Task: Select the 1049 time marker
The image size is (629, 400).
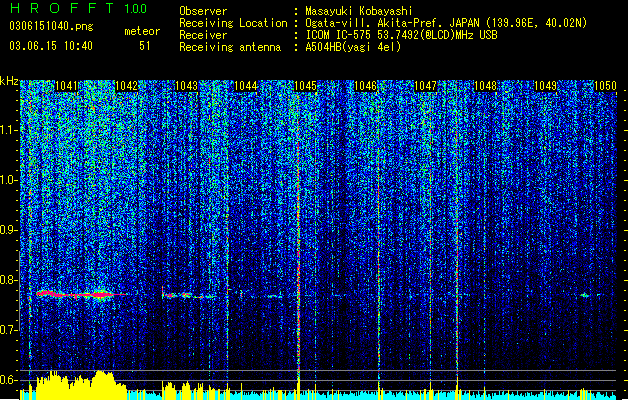Action: 546,86
